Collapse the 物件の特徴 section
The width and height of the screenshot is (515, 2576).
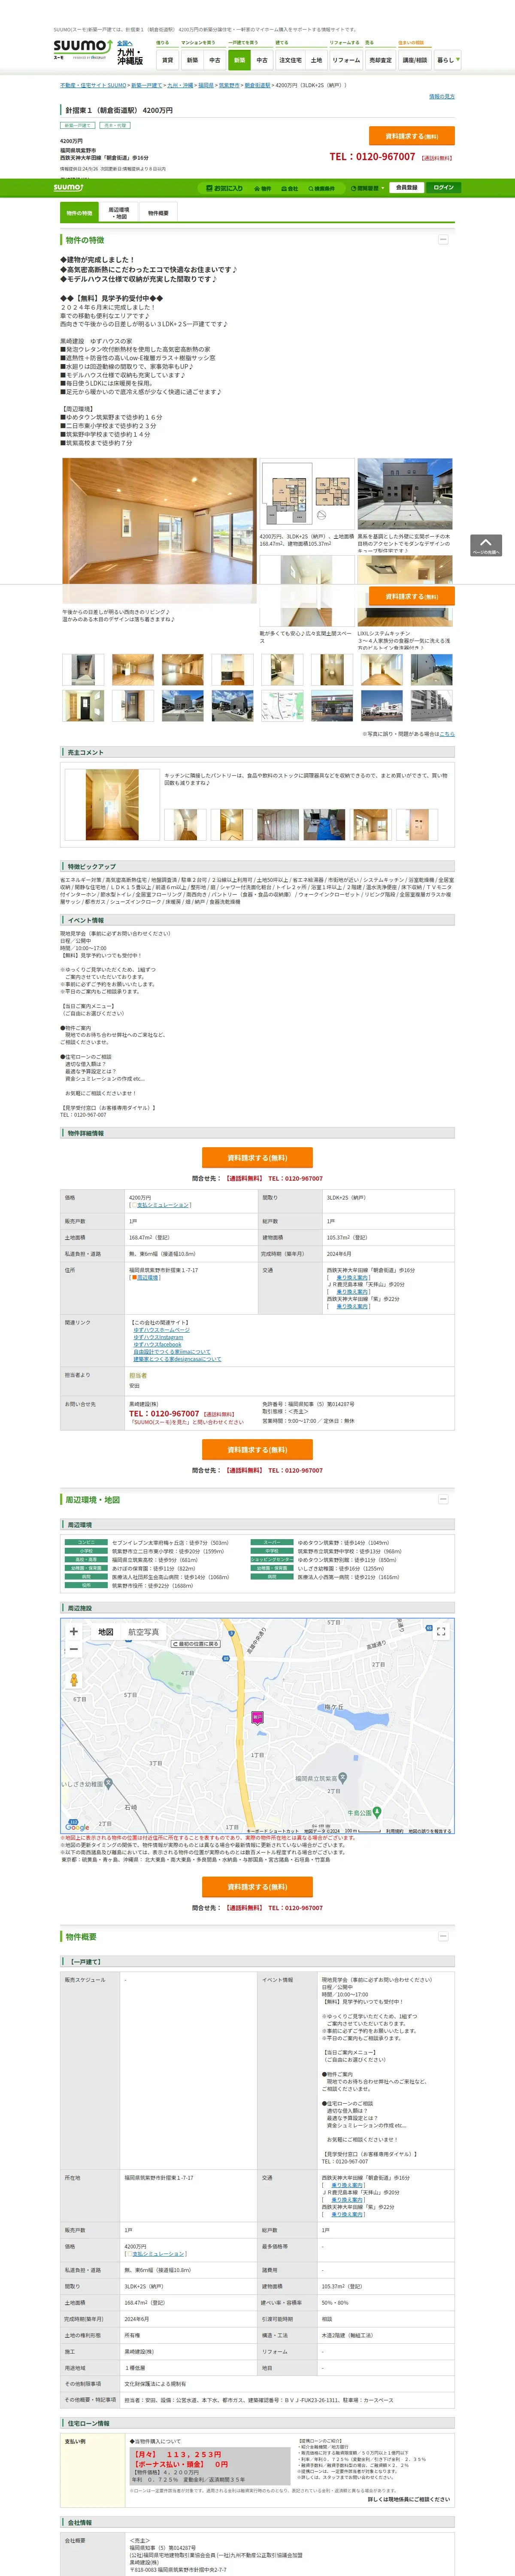click(x=443, y=239)
